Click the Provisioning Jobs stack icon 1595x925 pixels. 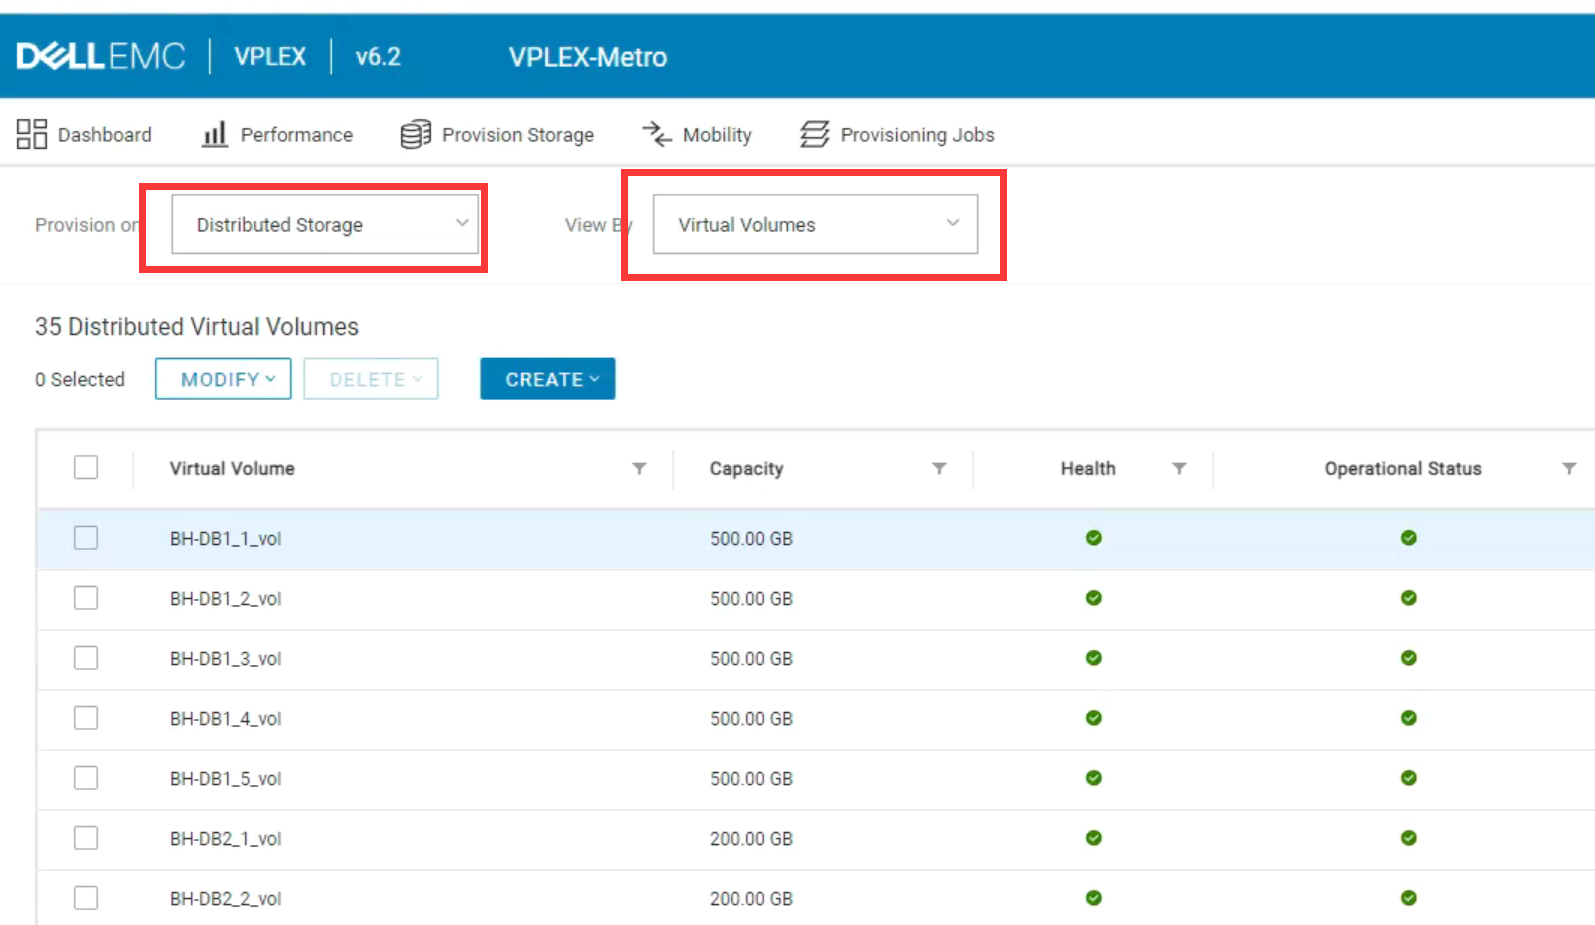click(815, 134)
